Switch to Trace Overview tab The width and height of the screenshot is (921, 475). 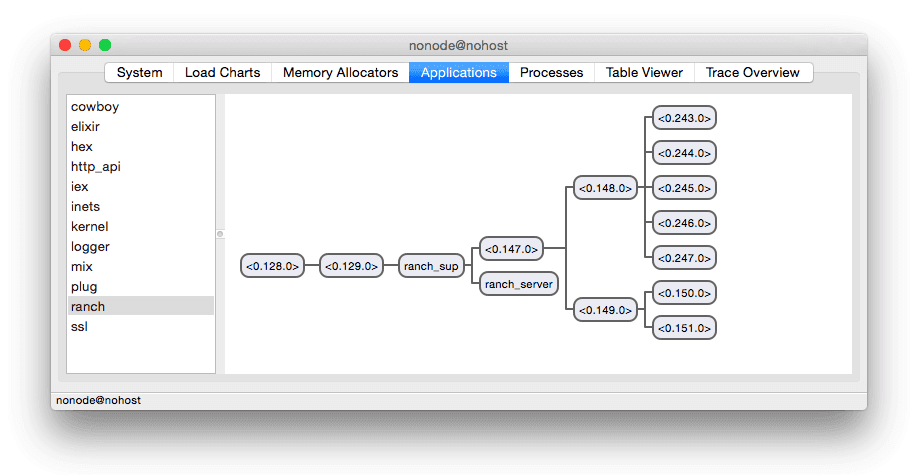click(752, 73)
